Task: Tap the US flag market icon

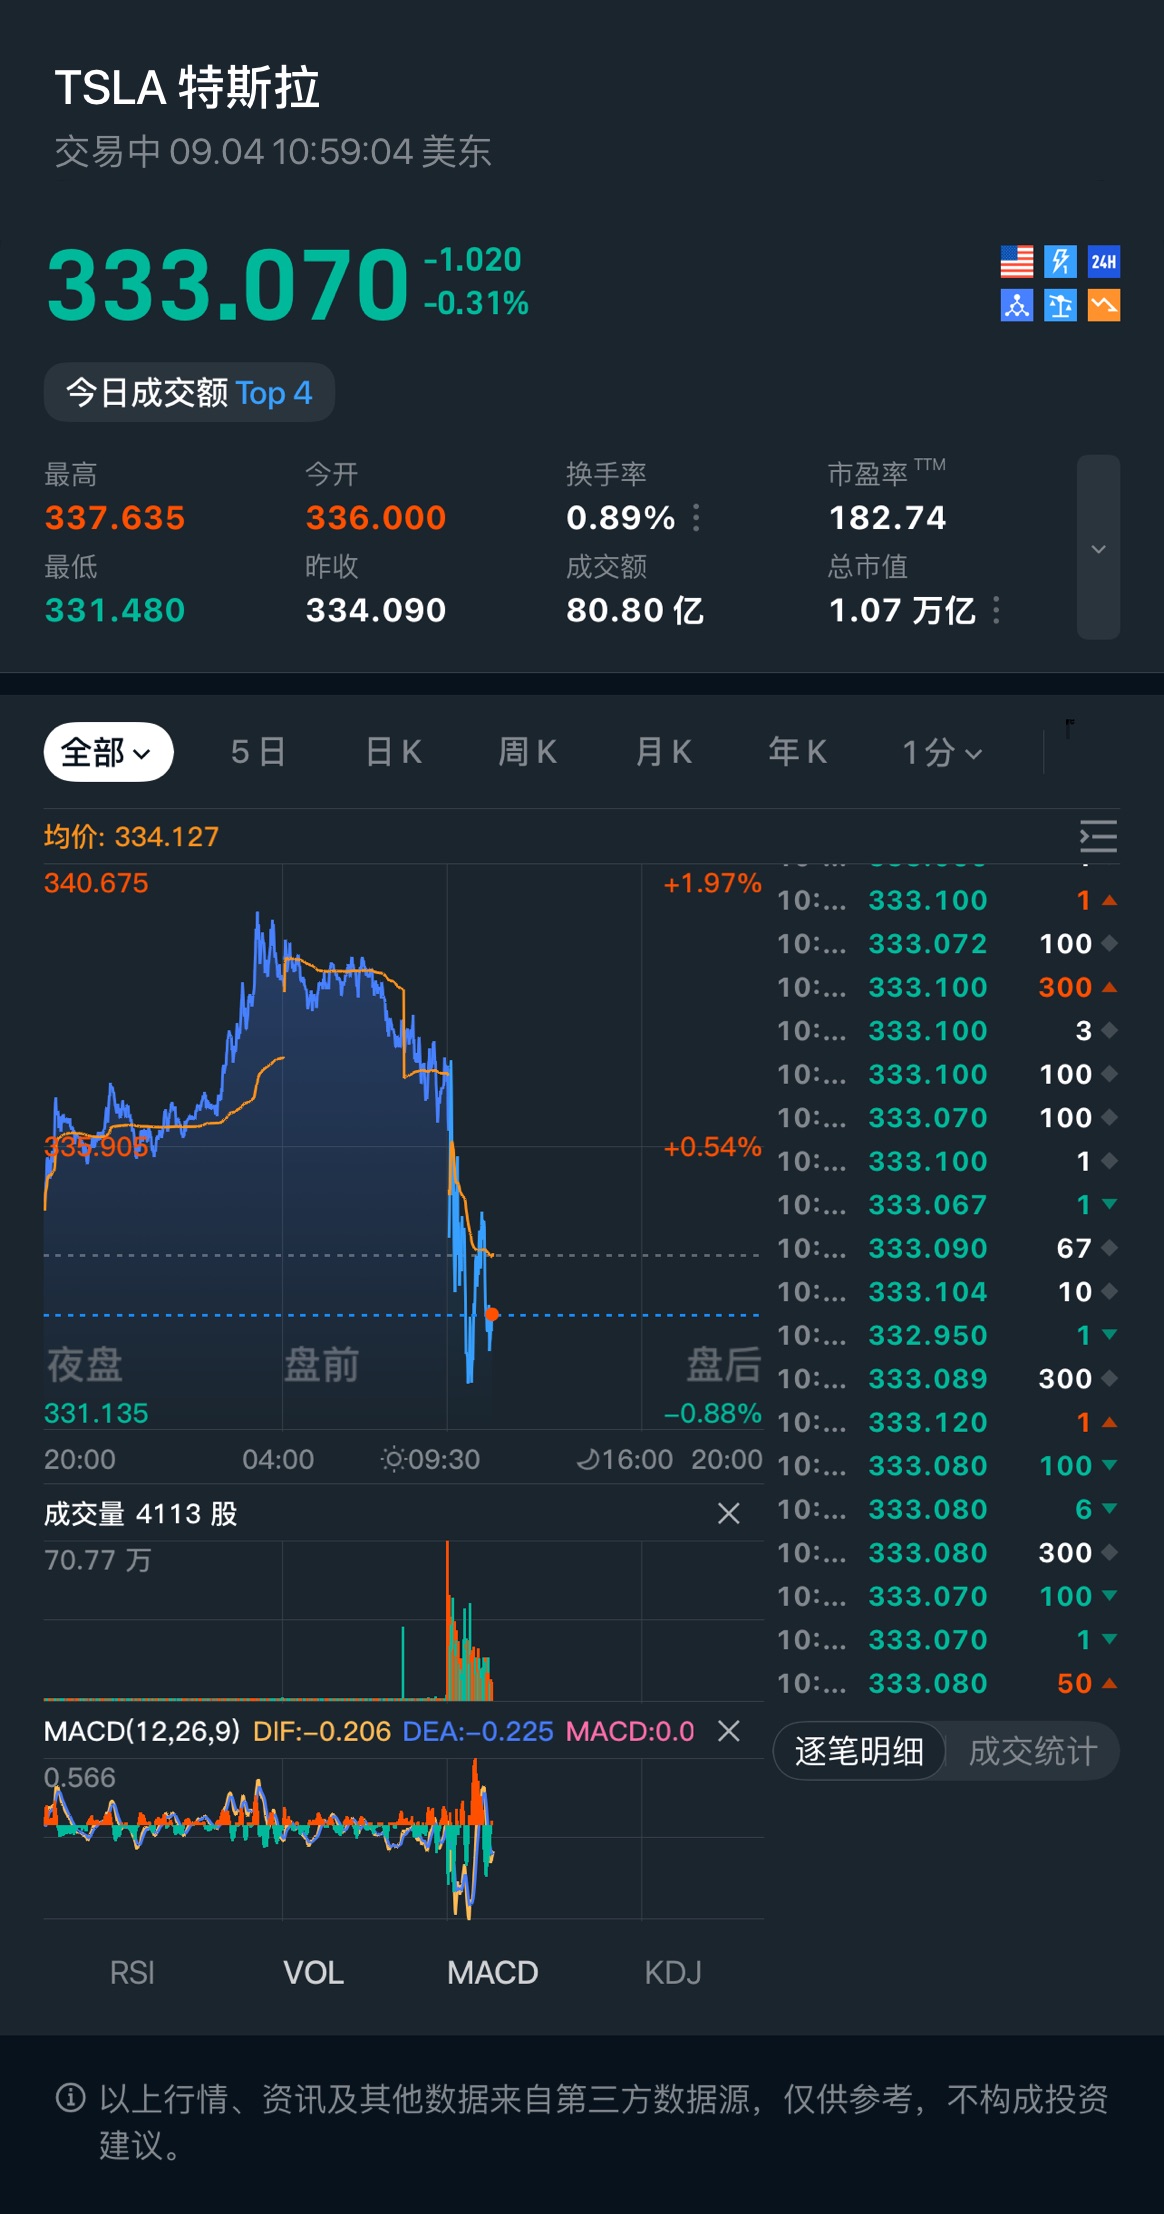Action: [1017, 262]
